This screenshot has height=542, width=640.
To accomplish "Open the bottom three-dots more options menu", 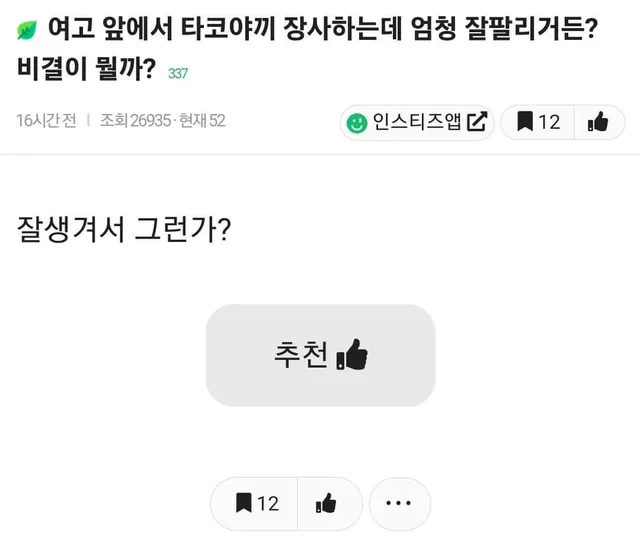I will [x=400, y=503].
